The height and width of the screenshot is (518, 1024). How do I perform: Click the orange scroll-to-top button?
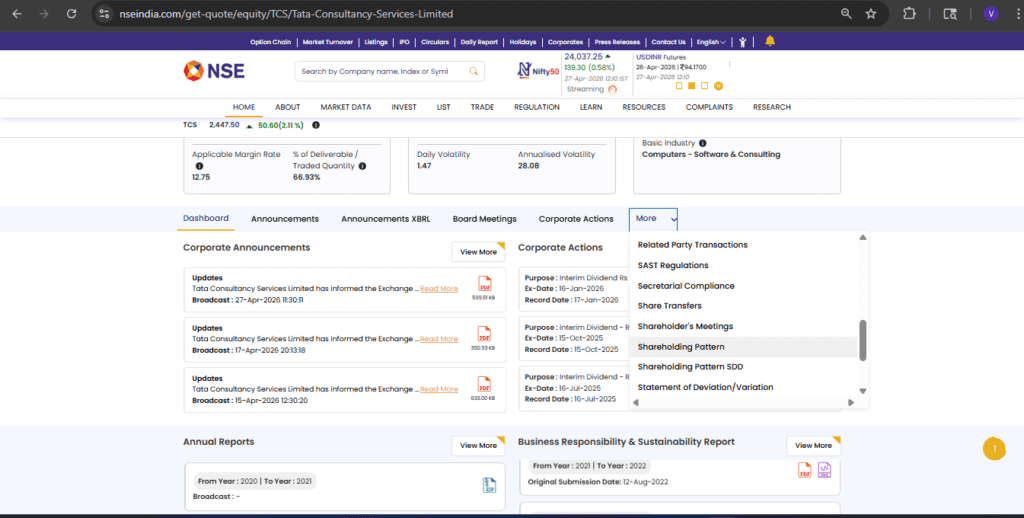coord(994,448)
